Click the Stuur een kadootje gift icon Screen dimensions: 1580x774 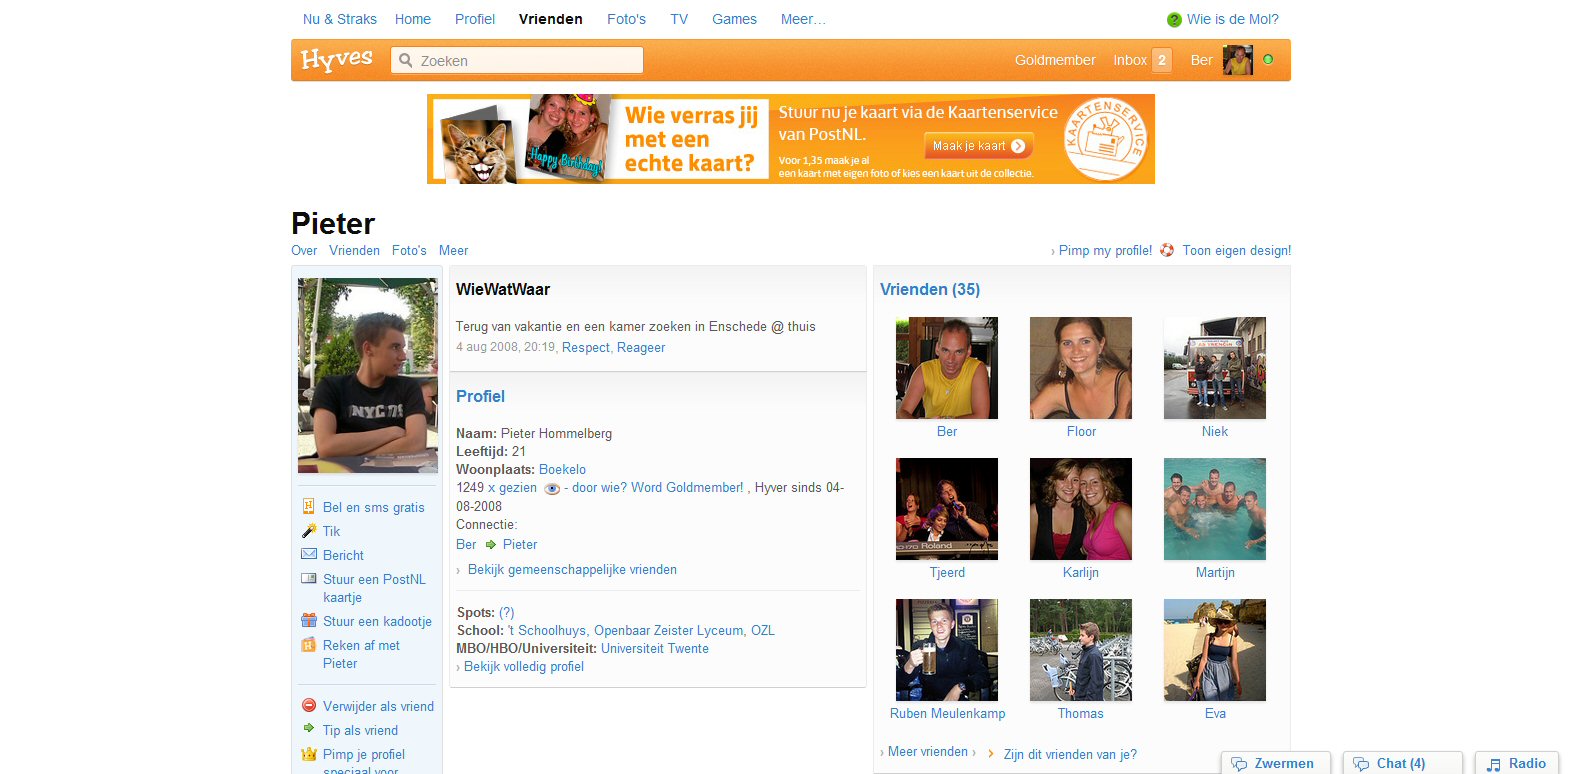point(309,620)
